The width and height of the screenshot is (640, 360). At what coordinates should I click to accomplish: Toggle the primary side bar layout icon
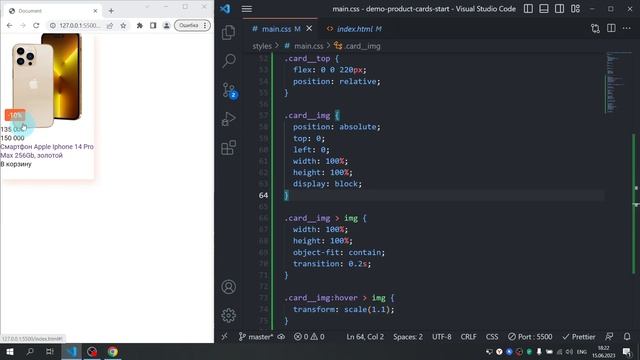coord(528,9)
